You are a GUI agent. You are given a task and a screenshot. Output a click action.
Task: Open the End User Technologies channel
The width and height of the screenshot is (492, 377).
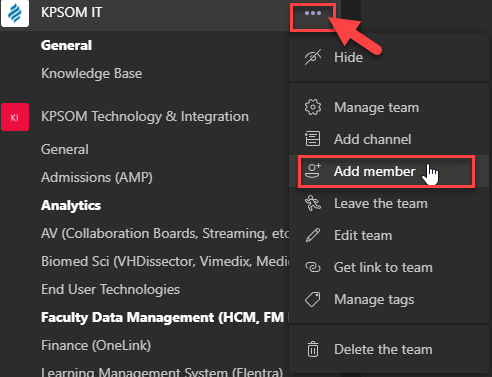(x=111, y=289)
